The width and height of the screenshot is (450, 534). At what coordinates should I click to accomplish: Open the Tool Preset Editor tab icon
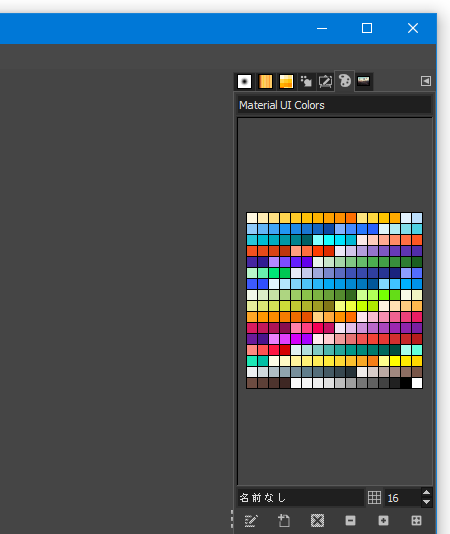click(325, 81)
